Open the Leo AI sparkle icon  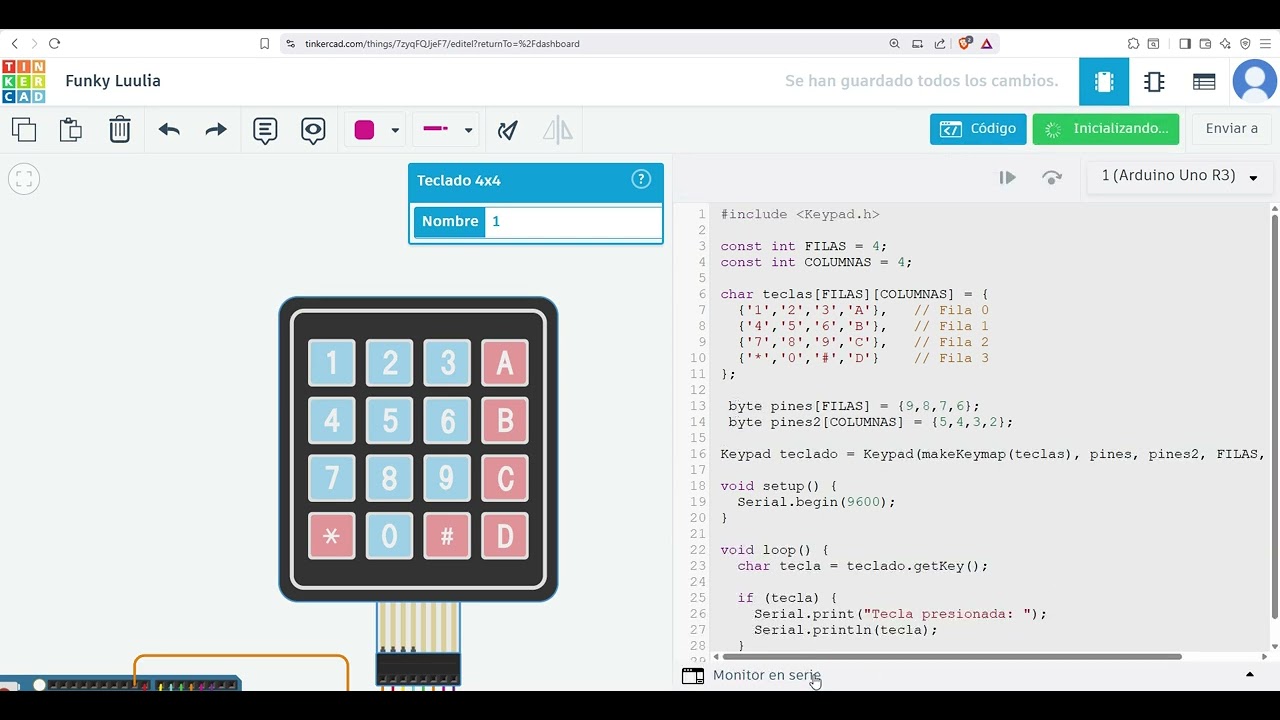pos(1225,44)
